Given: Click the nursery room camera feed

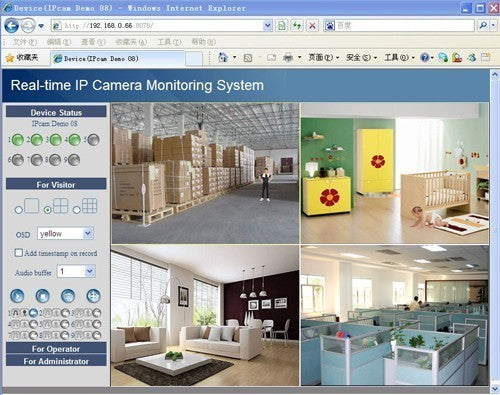Looking at the screenshot, I should (395, 173).
